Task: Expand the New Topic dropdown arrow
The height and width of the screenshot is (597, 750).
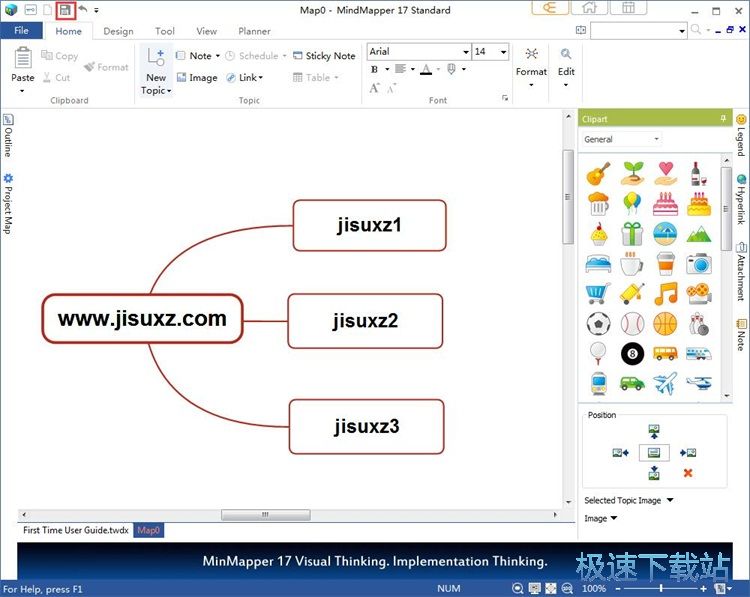Action: (x=169, y=91)
